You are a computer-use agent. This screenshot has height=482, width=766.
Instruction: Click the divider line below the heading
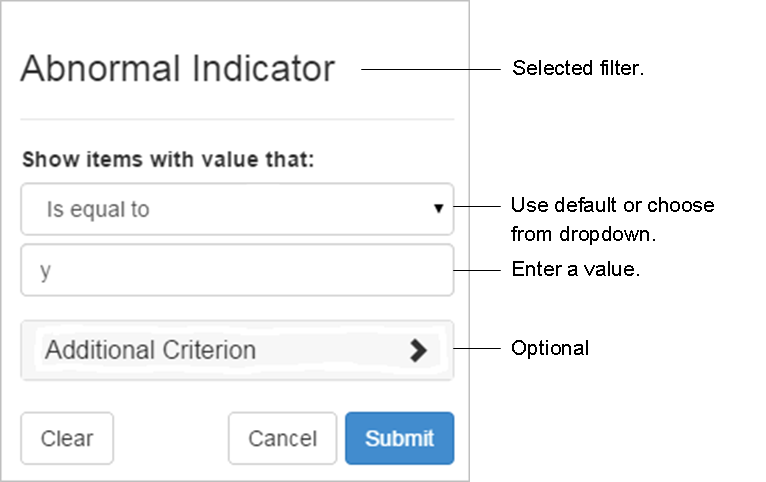click(237, 120)
